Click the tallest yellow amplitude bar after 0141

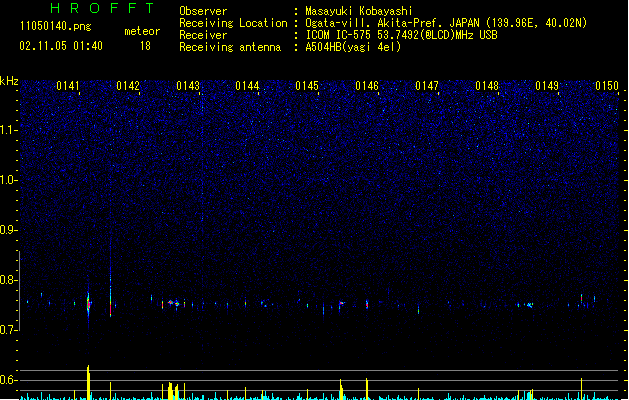(x=88, y=382)
